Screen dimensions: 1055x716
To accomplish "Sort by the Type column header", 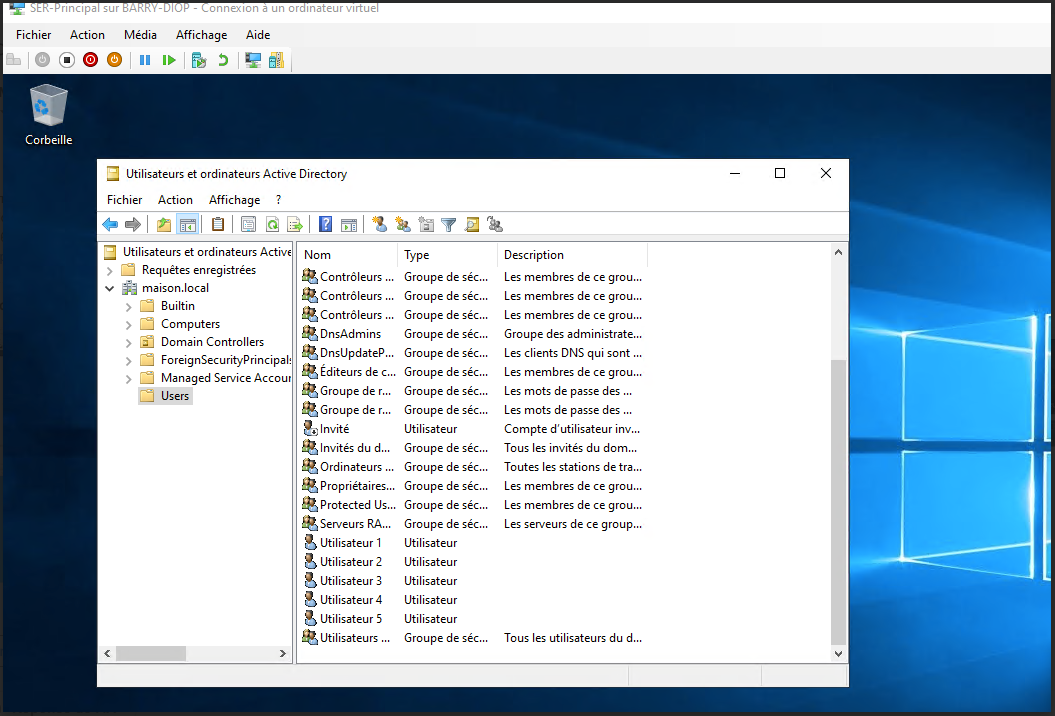I will [447, 255].
